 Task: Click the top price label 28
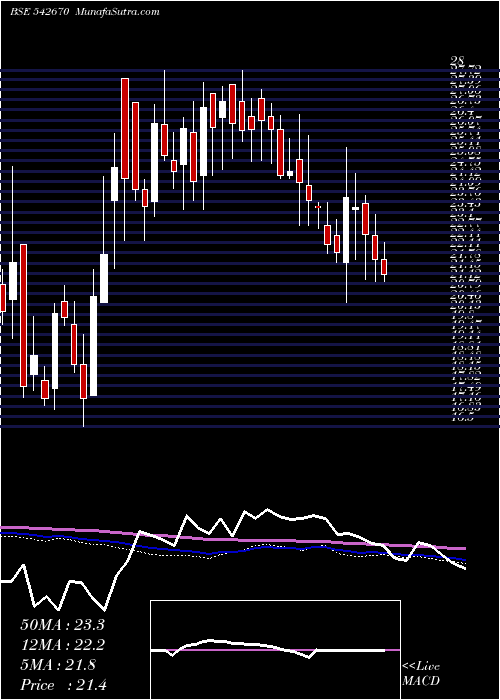pos(458,61)
